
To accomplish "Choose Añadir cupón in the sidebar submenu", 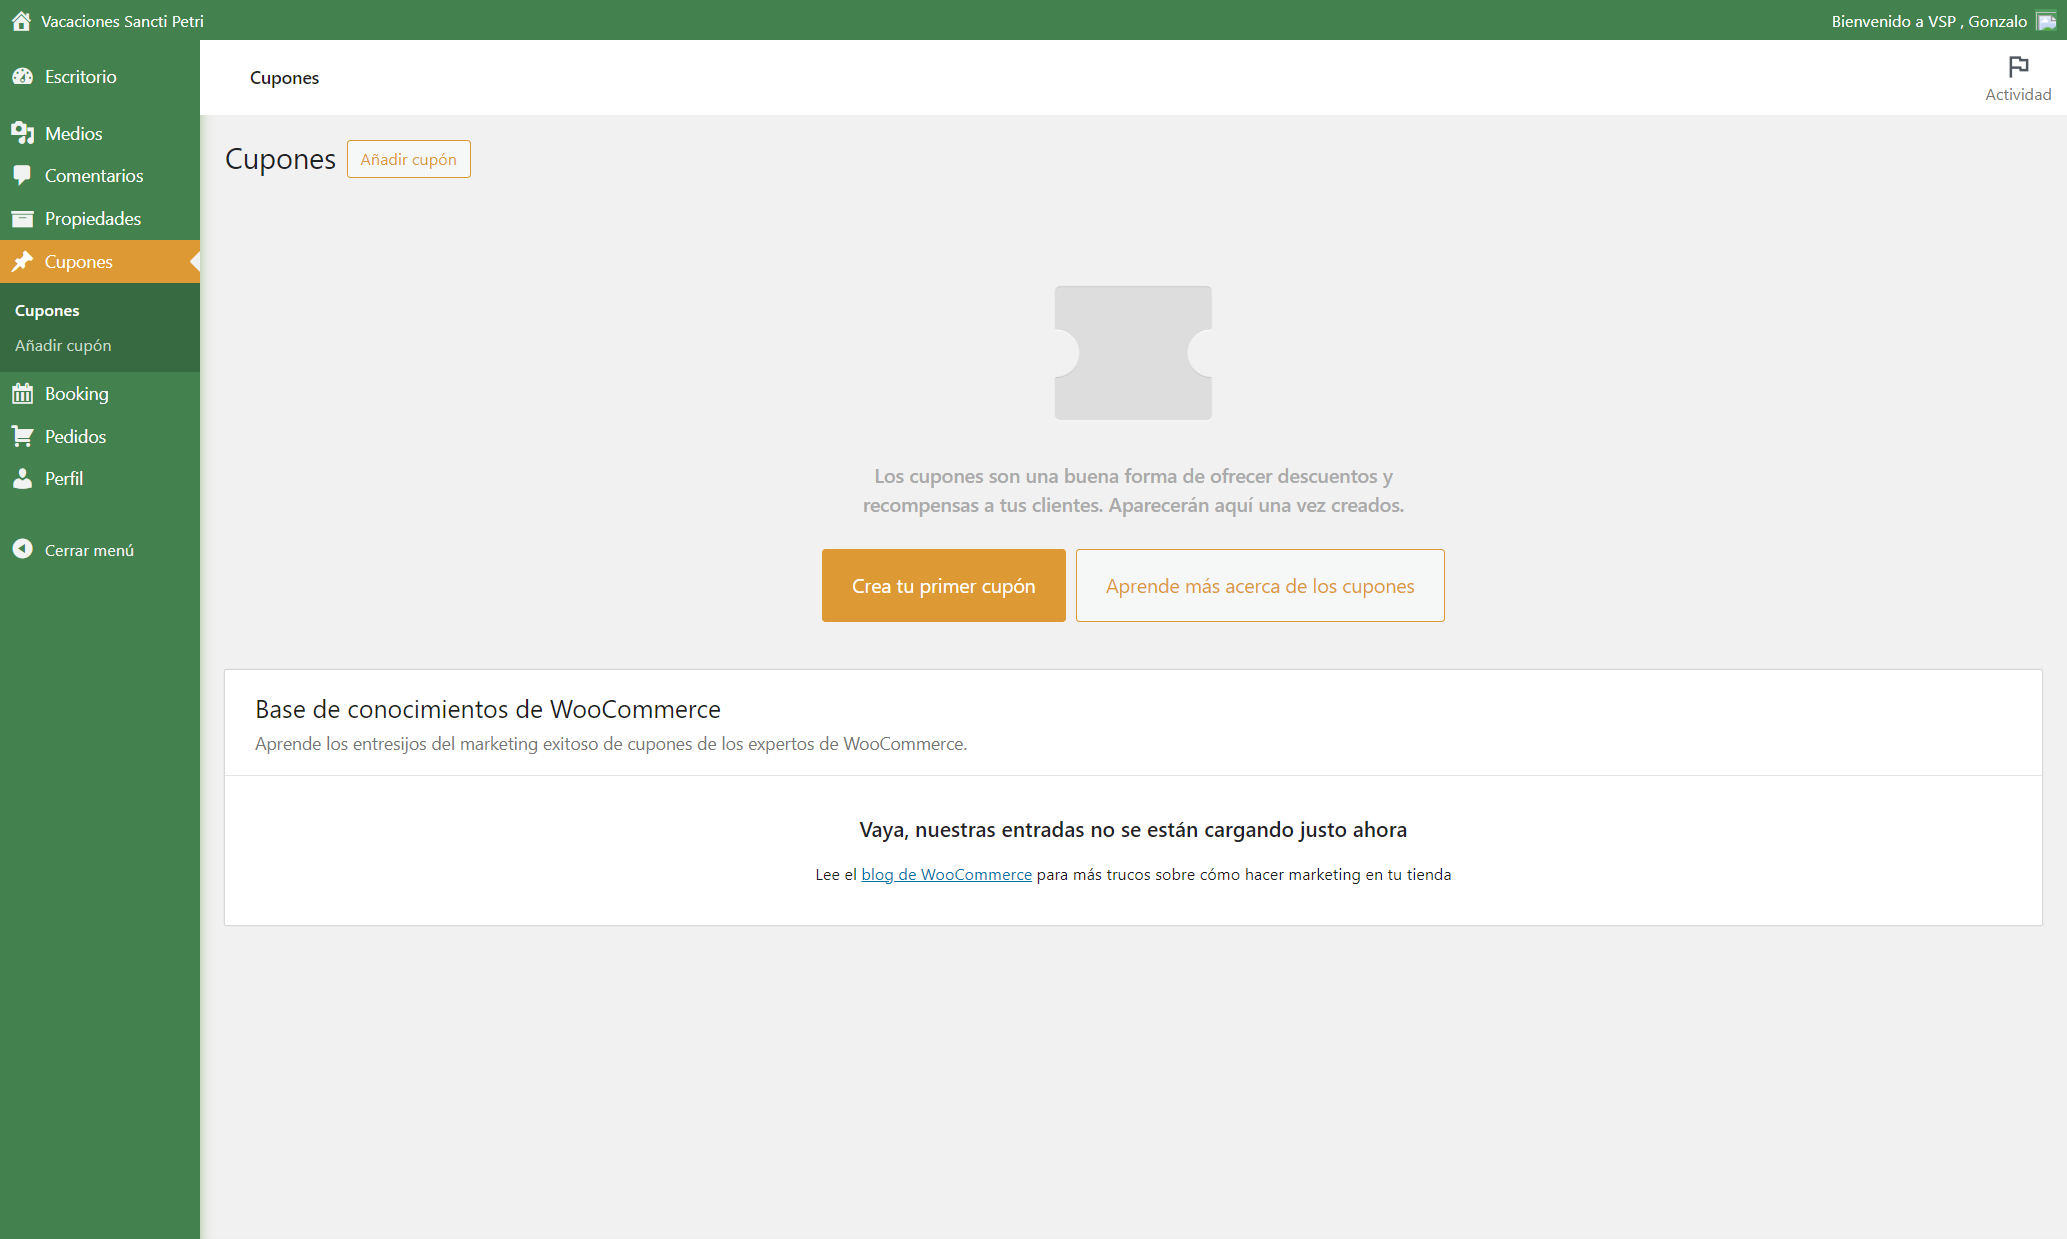I will pos(63,345).
